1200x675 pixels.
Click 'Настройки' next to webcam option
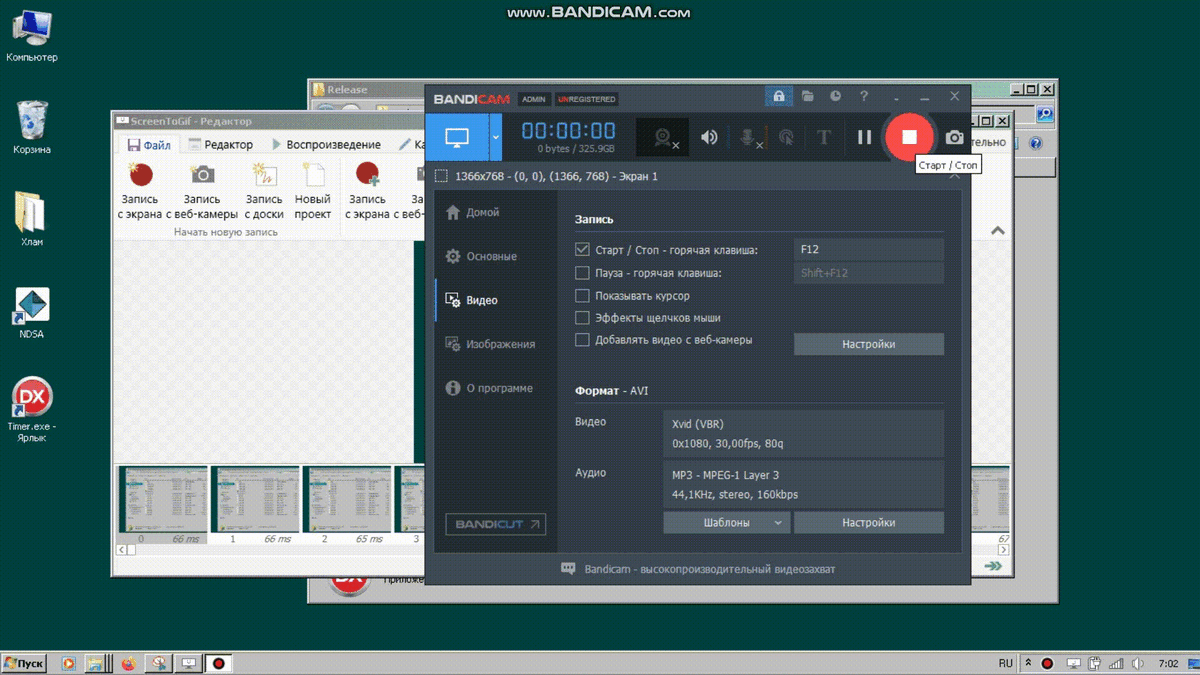coord(868,343)
